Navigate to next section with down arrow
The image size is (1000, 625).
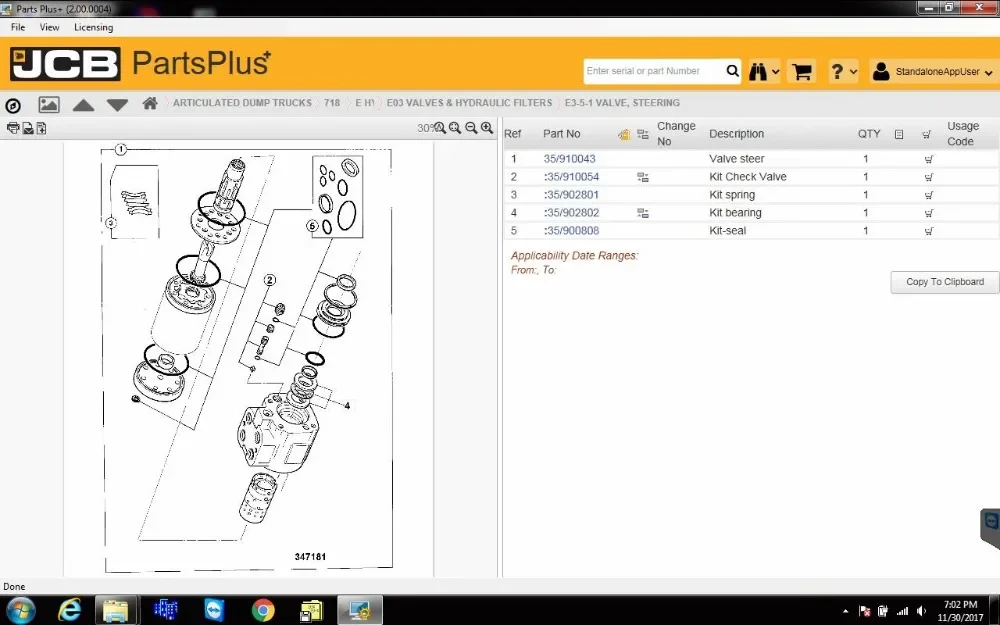(x=117, y=103)
